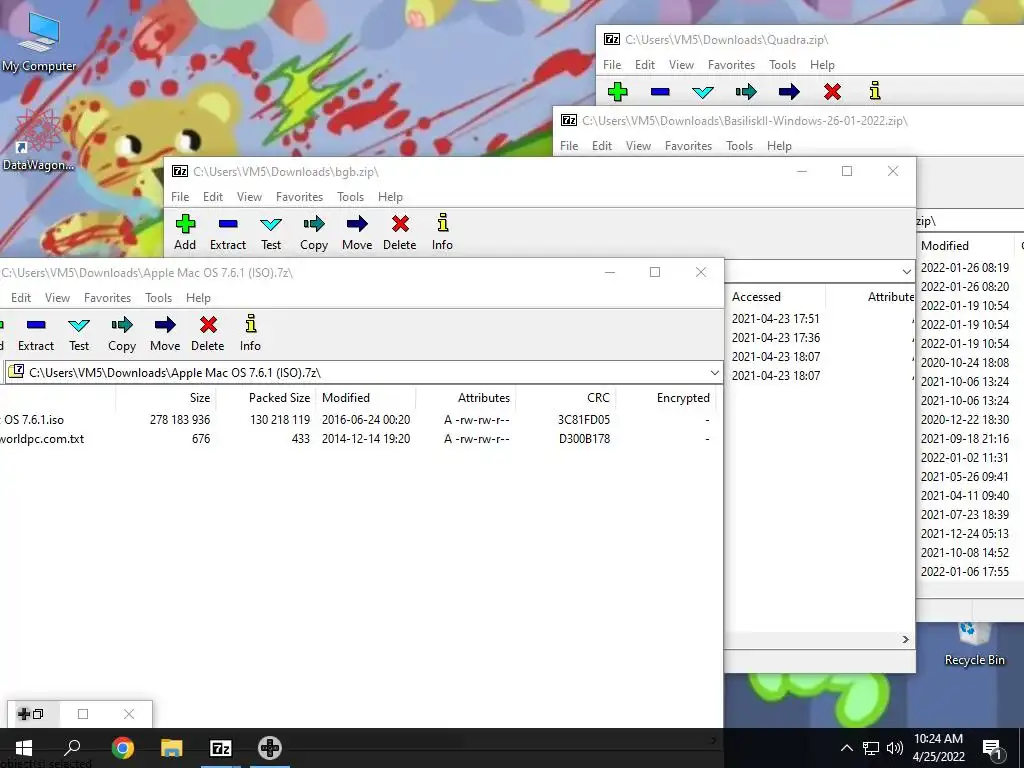Open File menu in Quadra.zip window
Viewport: 1024px width, 768px height.
[x=612, y=65]
